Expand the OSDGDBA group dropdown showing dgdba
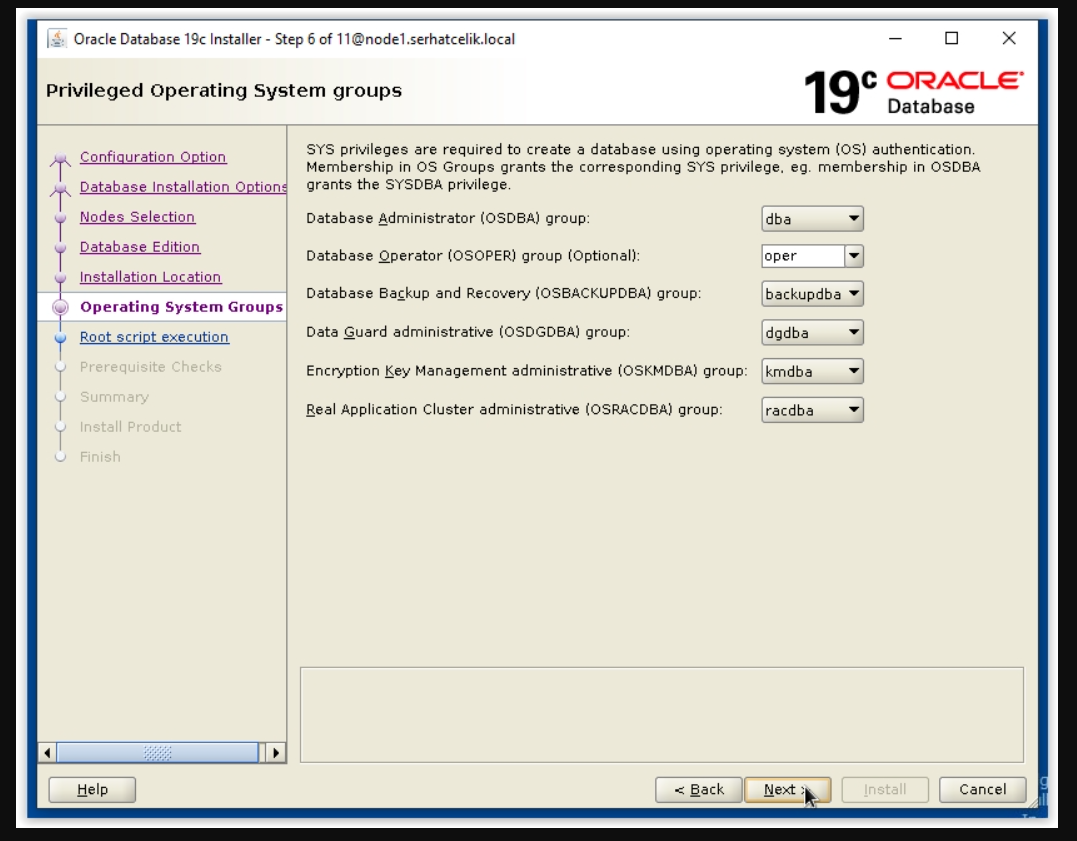Image resolution: width=1077 pixels, height=841 pixels. [x=812, y=333]
